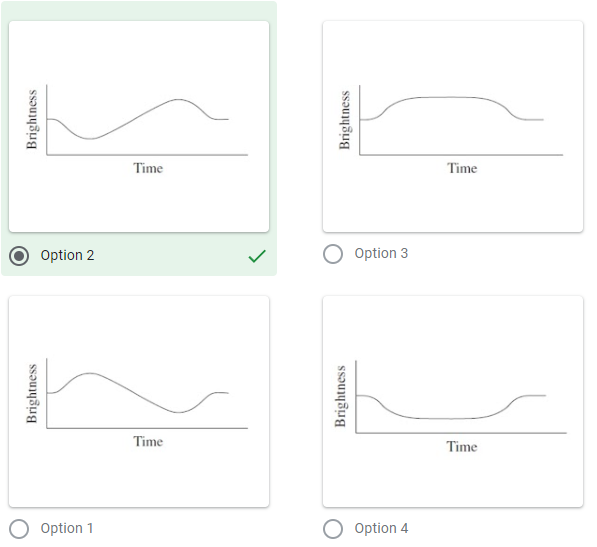
Task: Click the Brightness axis label in Option 4 graph
Action: tap(340, 396)
